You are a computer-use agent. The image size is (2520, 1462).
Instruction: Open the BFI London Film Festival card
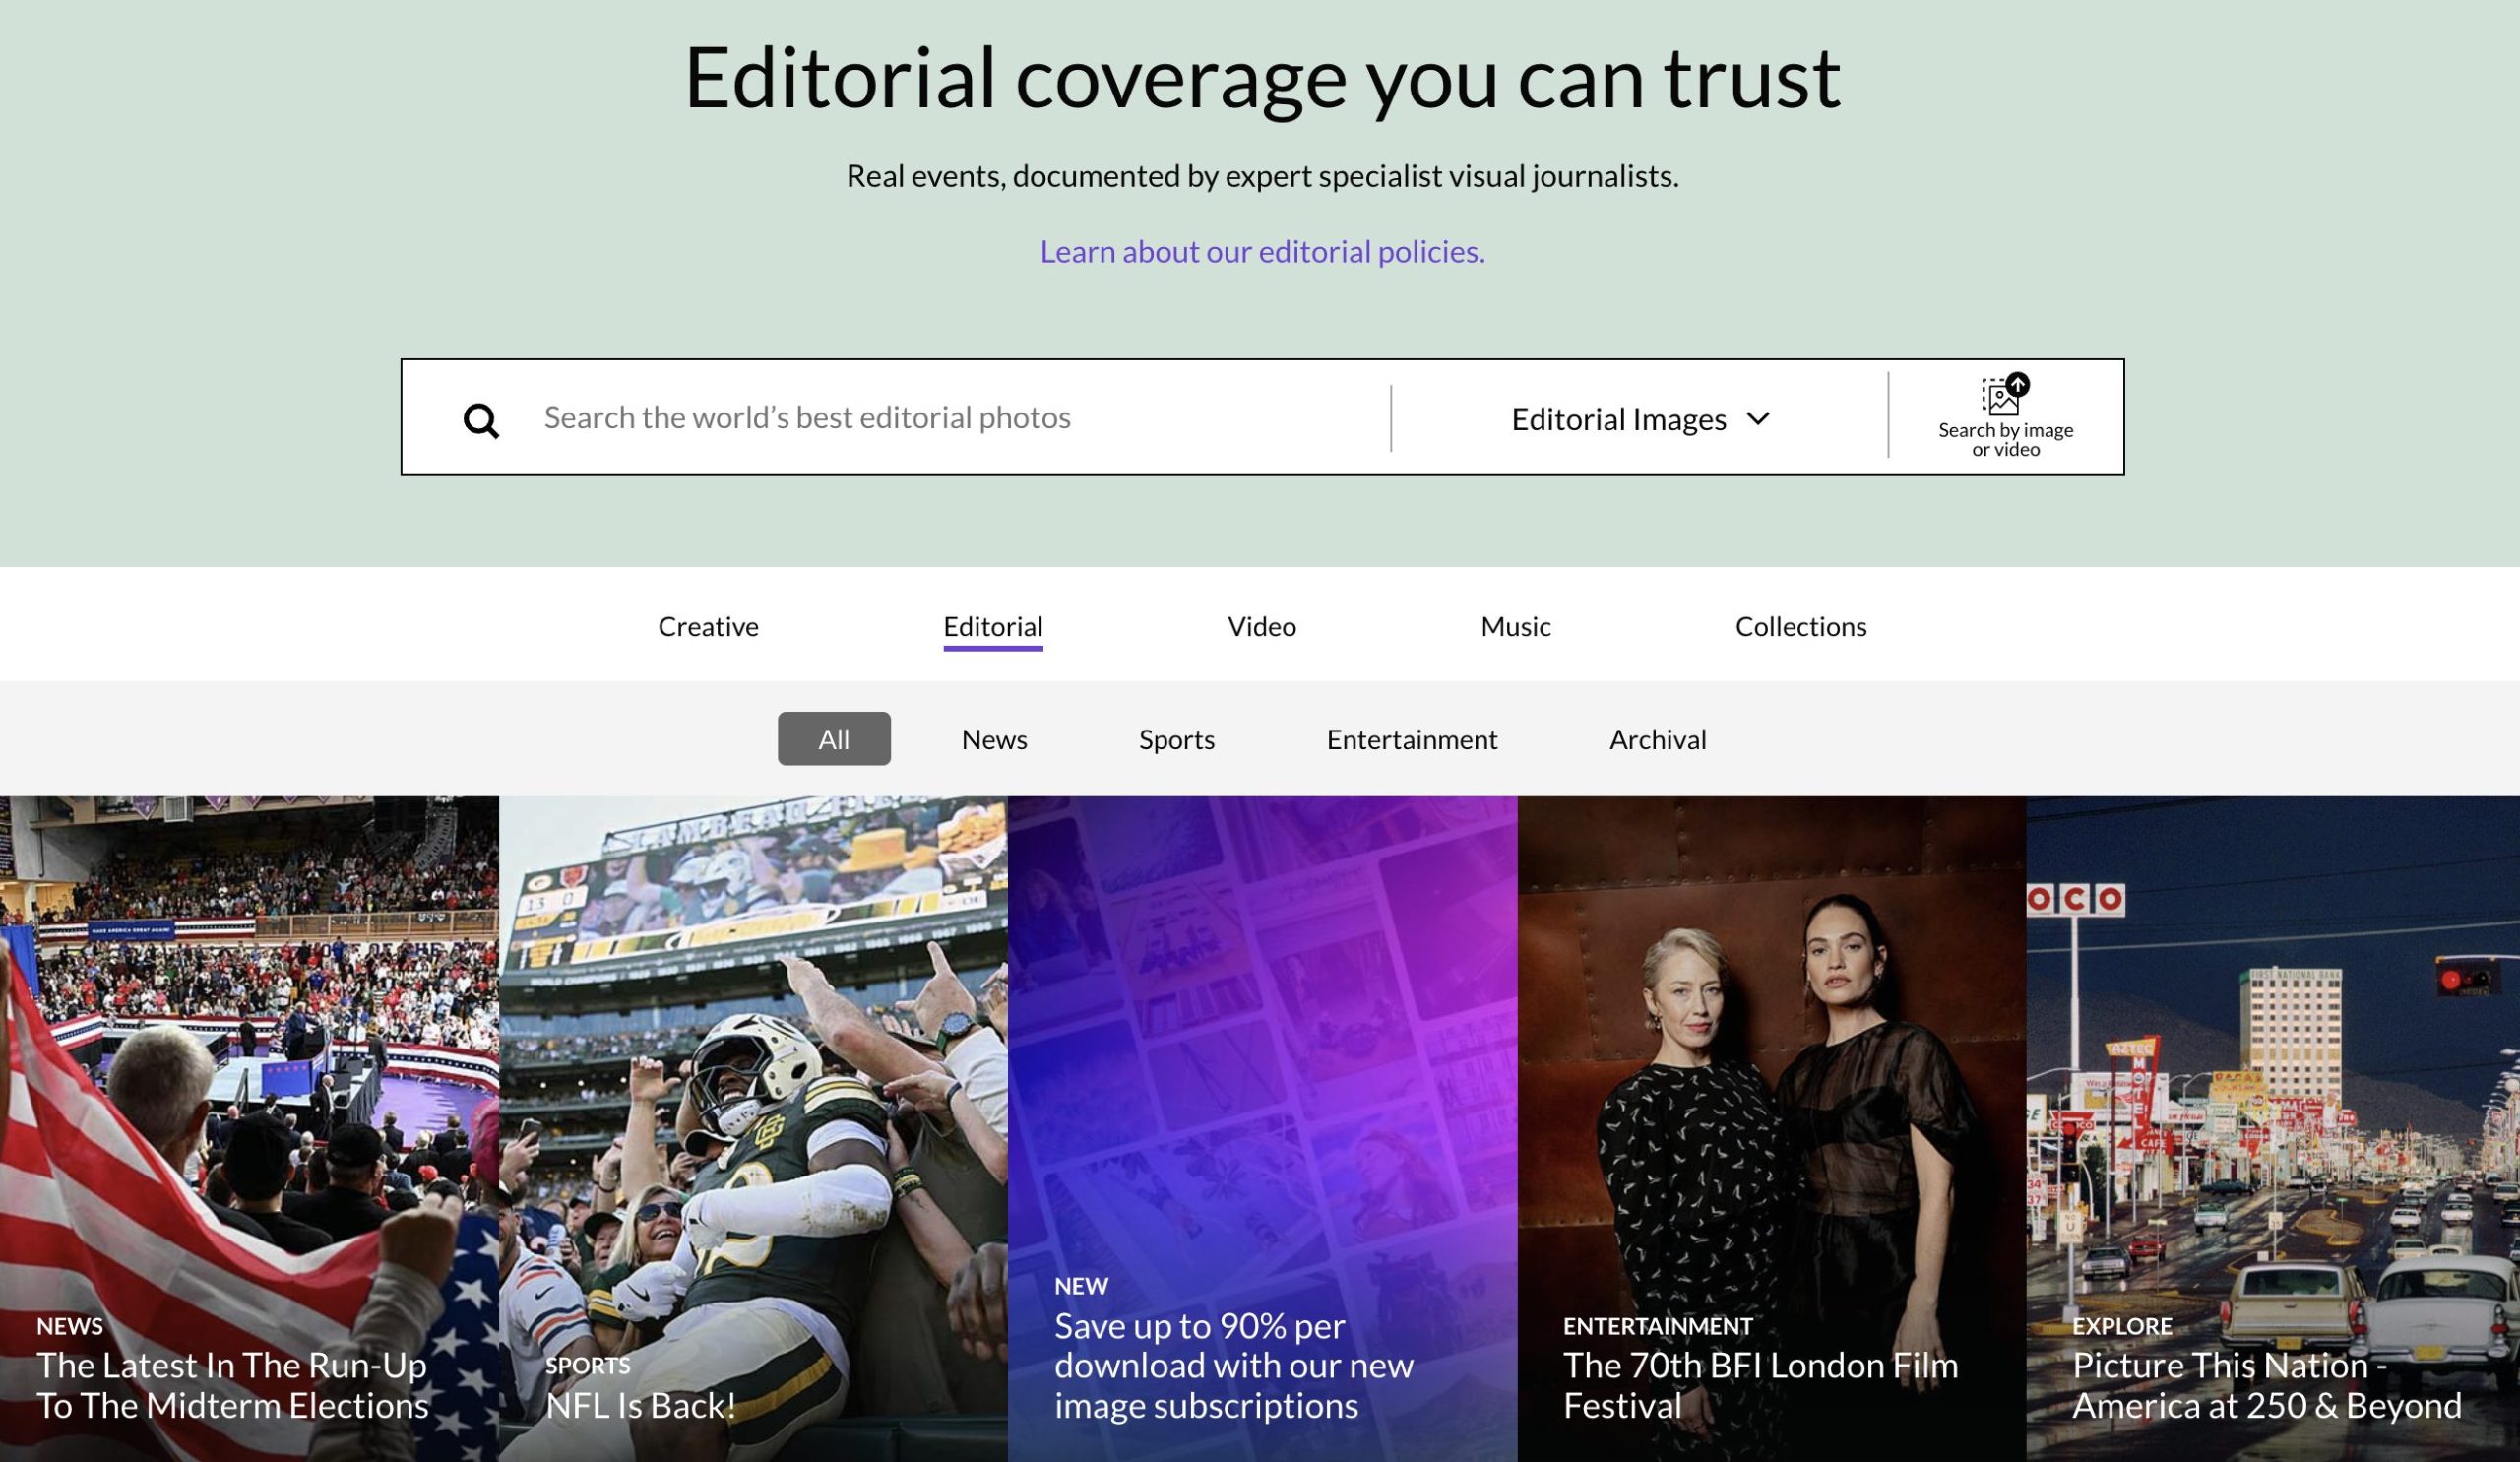[1772, 1129]
